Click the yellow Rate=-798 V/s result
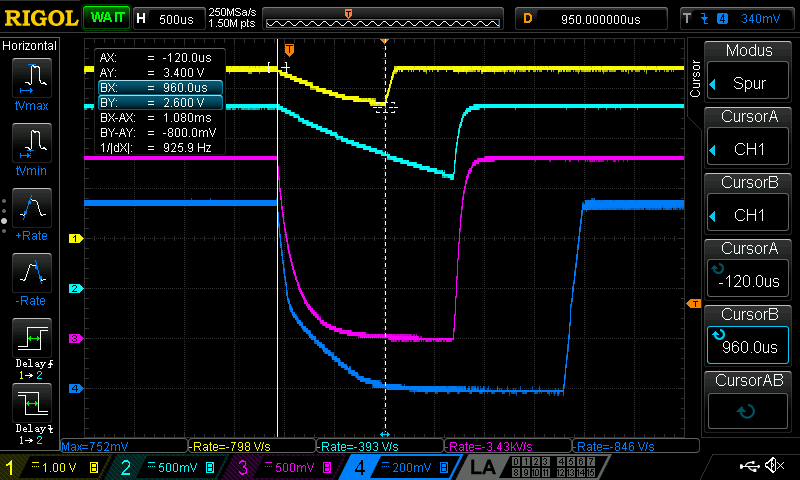This screenshot has height=480, width=800. pyautogui.click(x=252, y=446)
